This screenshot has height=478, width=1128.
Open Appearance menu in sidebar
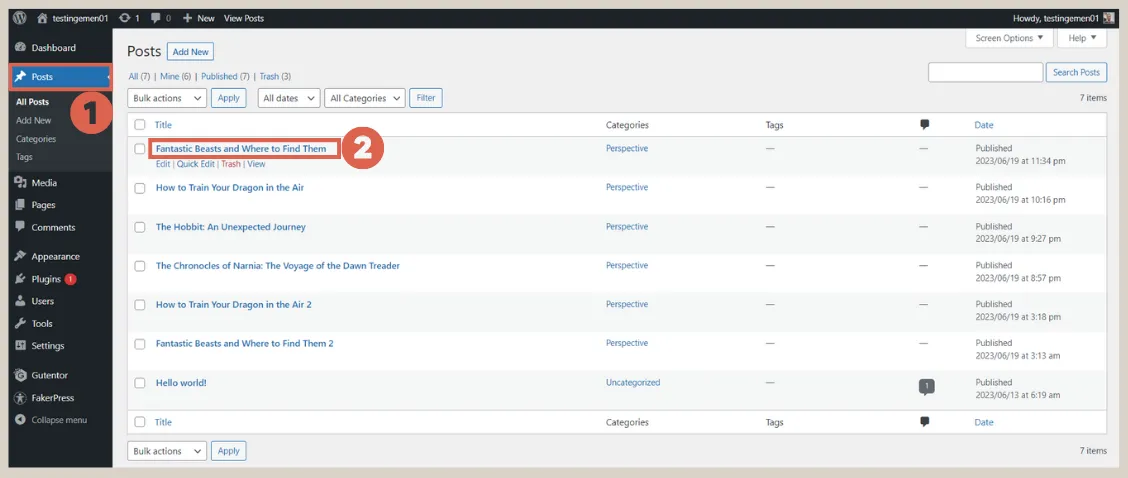coord(55,256)
